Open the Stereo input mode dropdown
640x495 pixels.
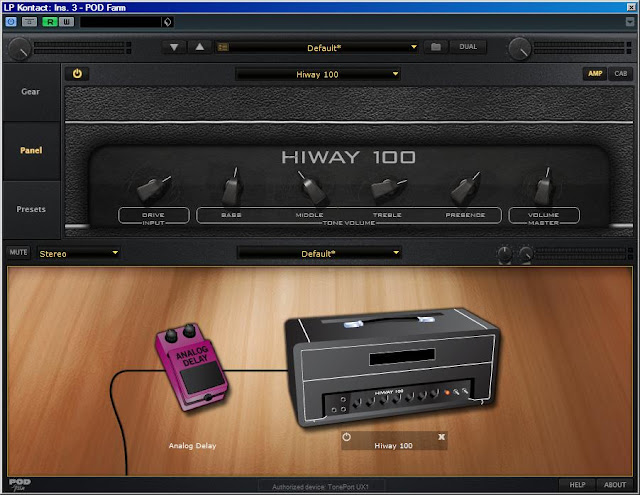click(78, 253)
